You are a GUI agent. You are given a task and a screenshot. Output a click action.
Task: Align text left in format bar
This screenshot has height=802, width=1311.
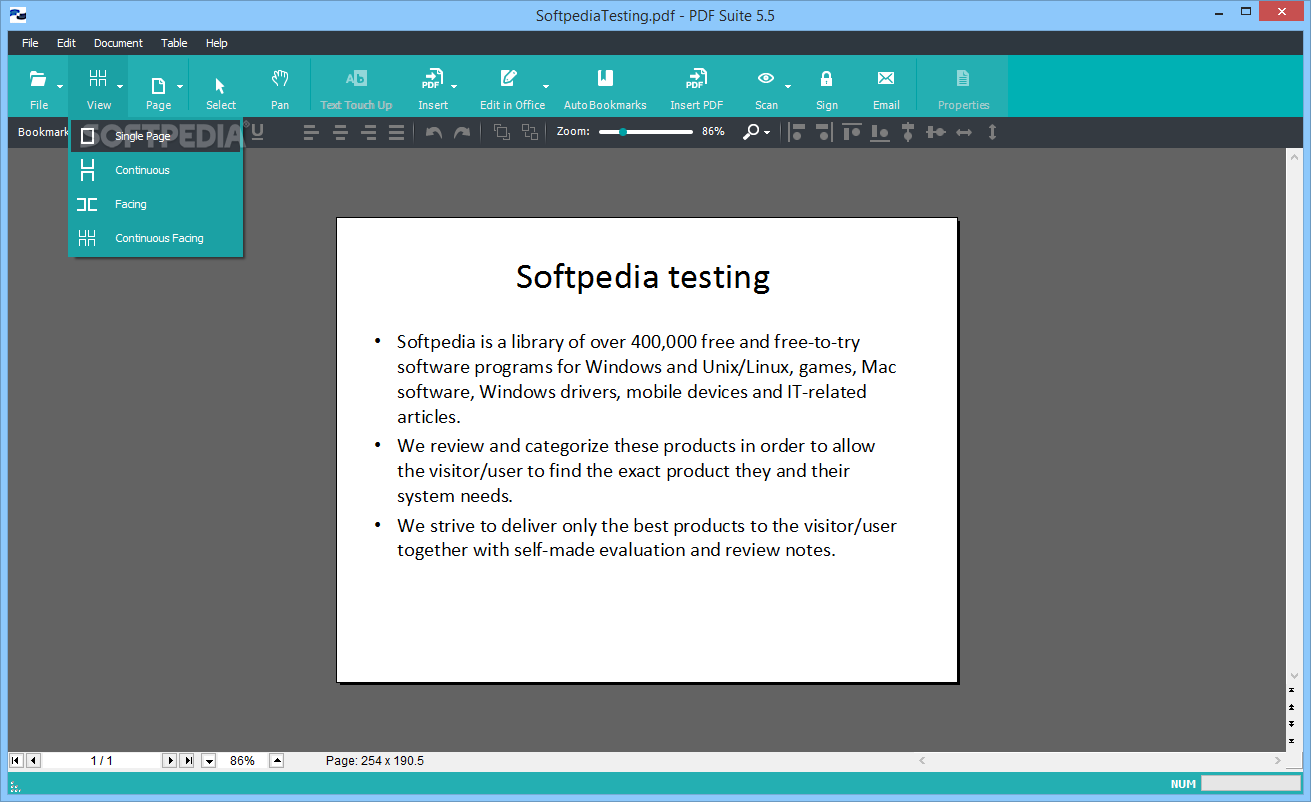311,132
